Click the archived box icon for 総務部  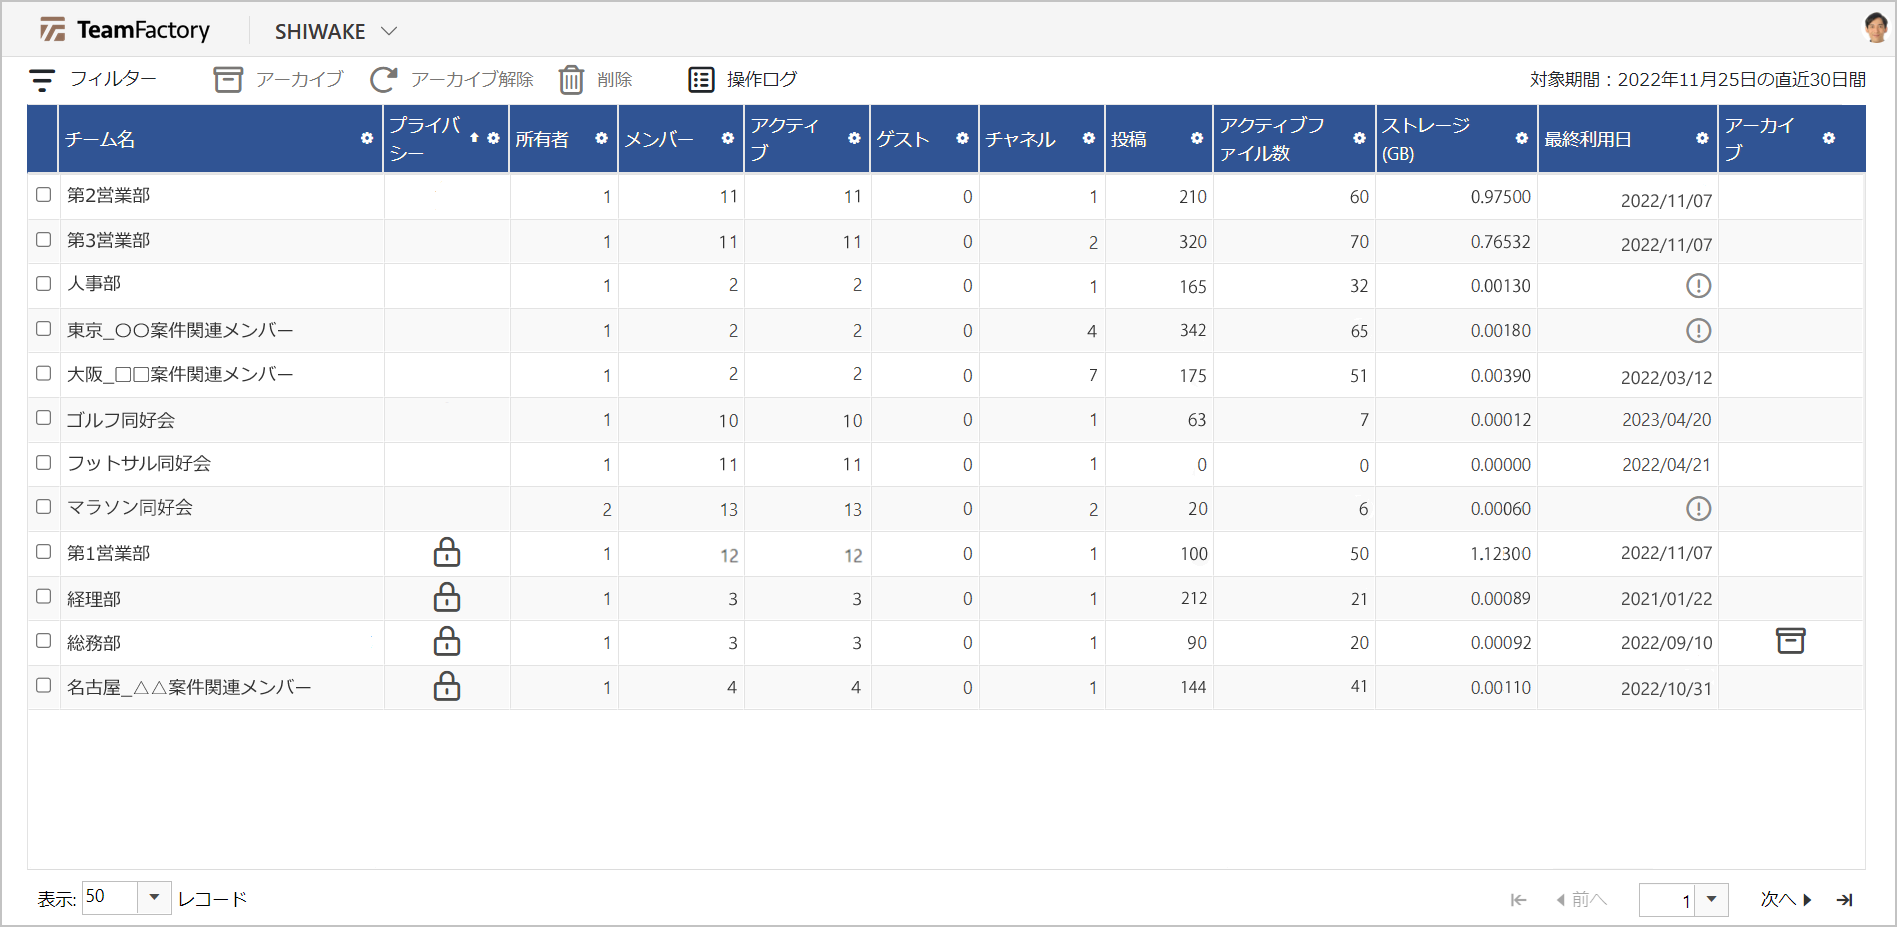click(1790, 641)
